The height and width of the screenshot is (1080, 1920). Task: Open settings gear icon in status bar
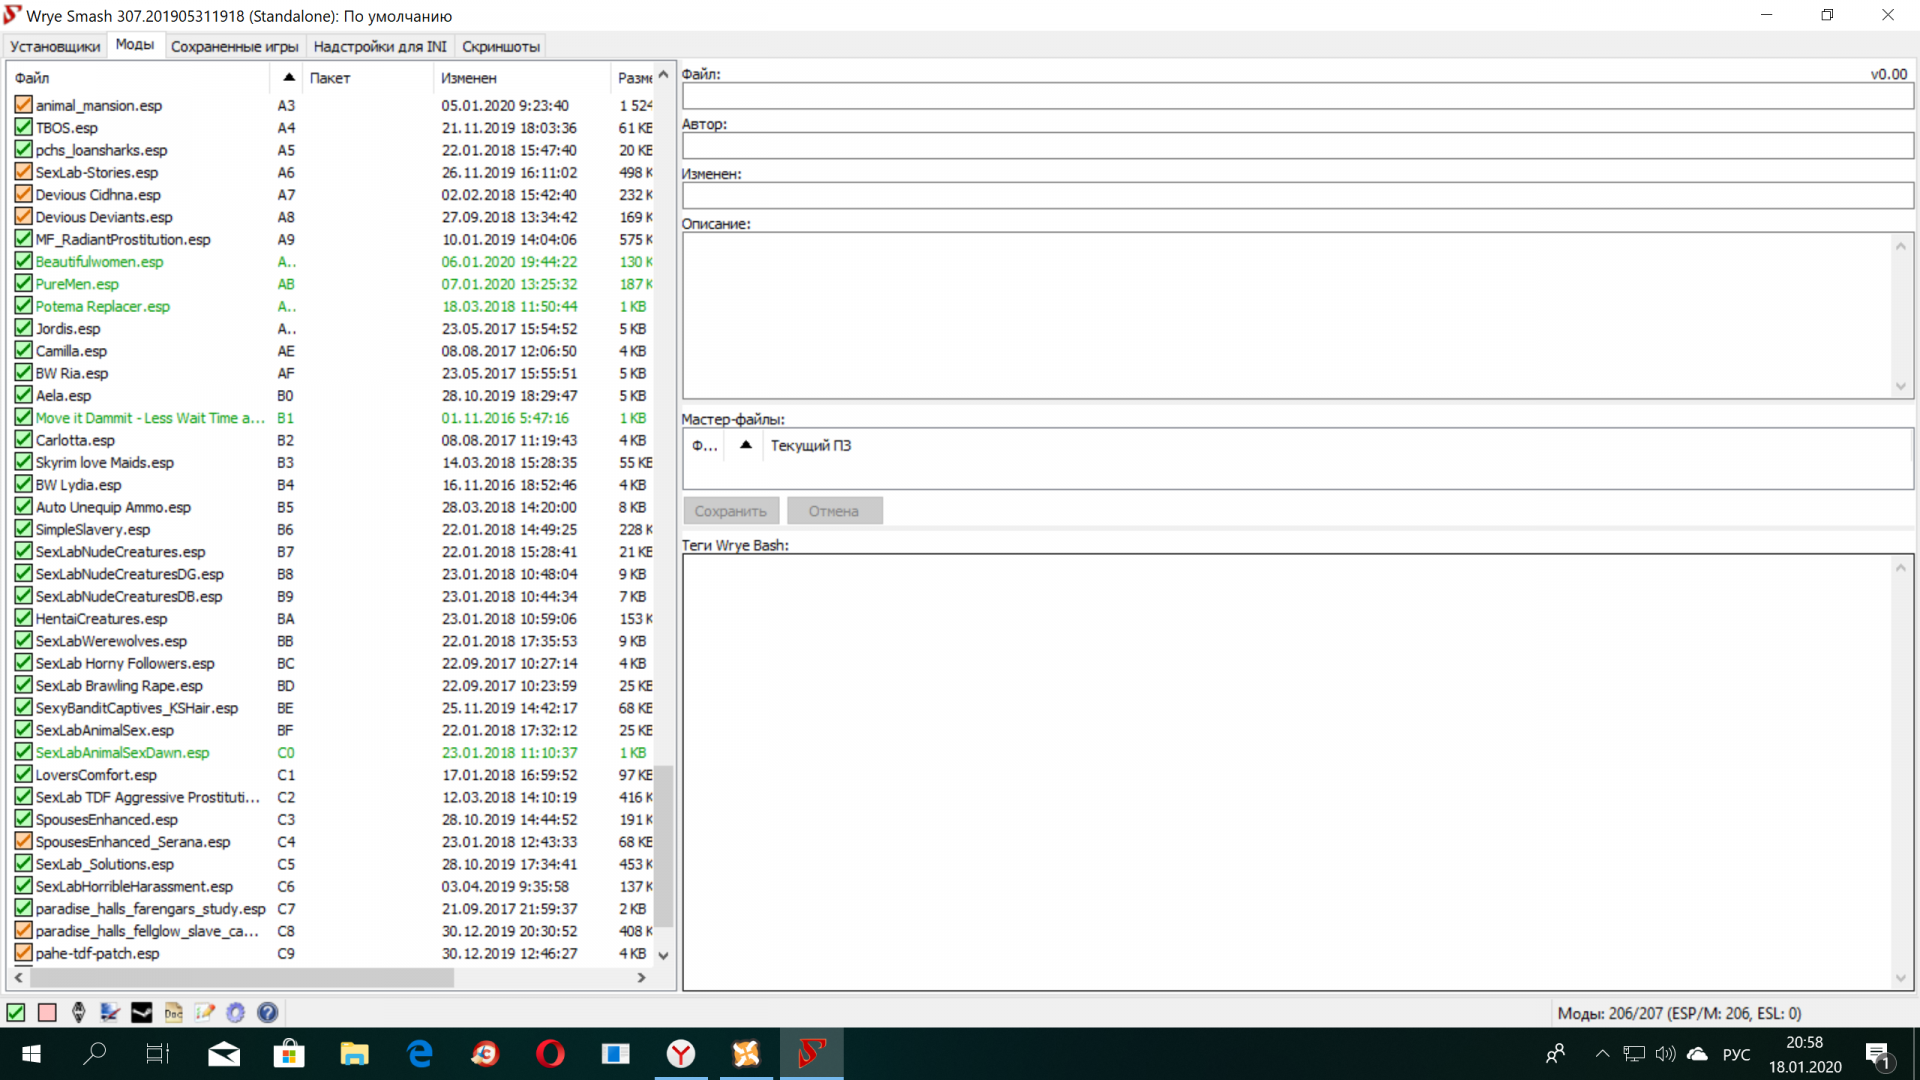tap(236, 1012)
